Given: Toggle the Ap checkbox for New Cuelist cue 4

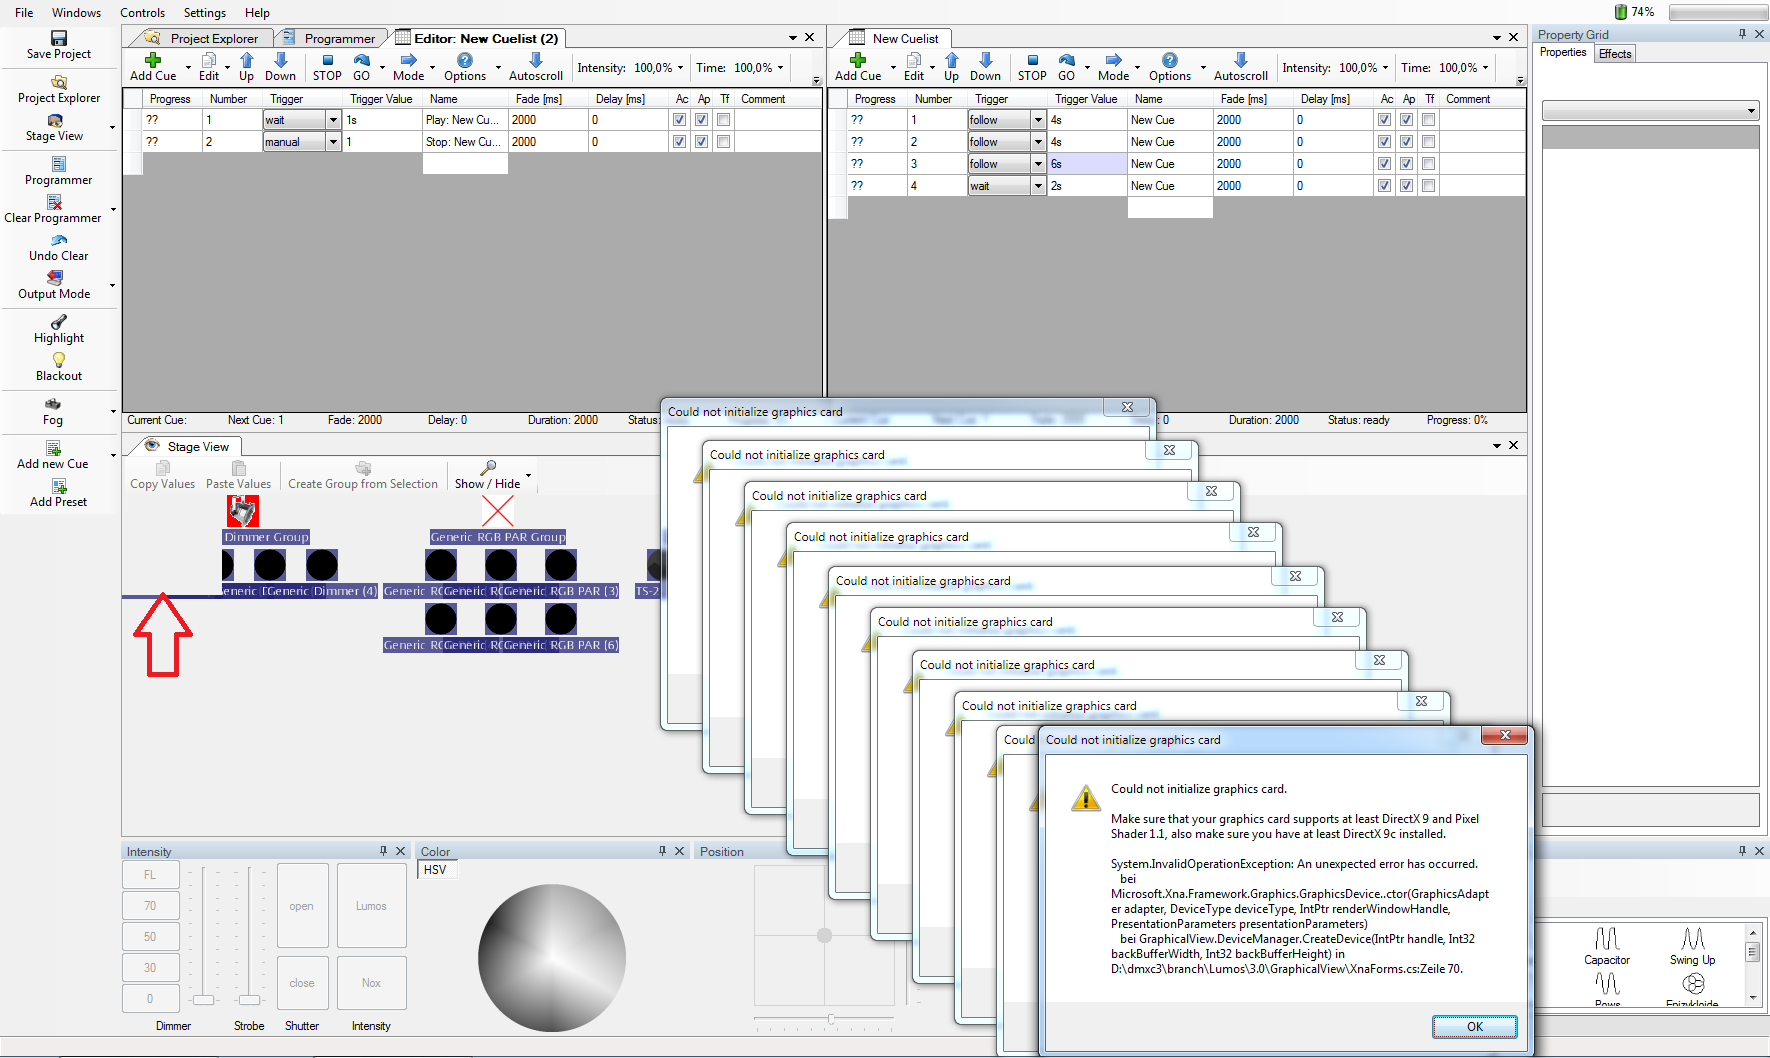Looking at the screenshot, I should (x=1406, y=186).
